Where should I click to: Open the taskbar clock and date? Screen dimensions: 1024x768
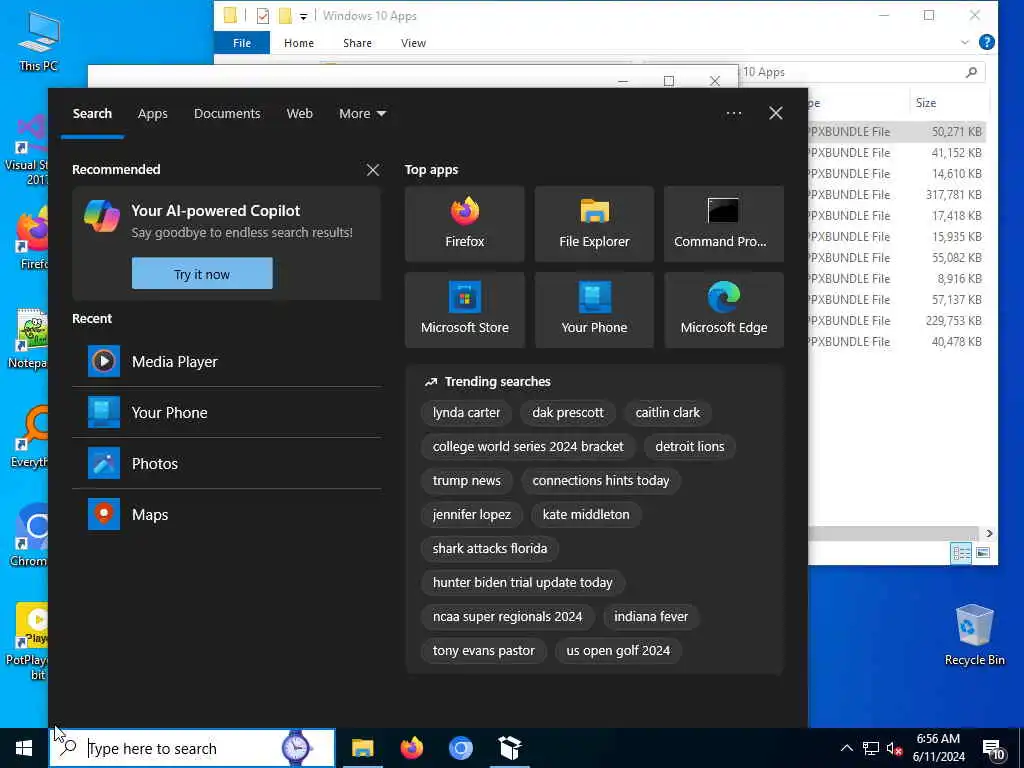point(938,748)
